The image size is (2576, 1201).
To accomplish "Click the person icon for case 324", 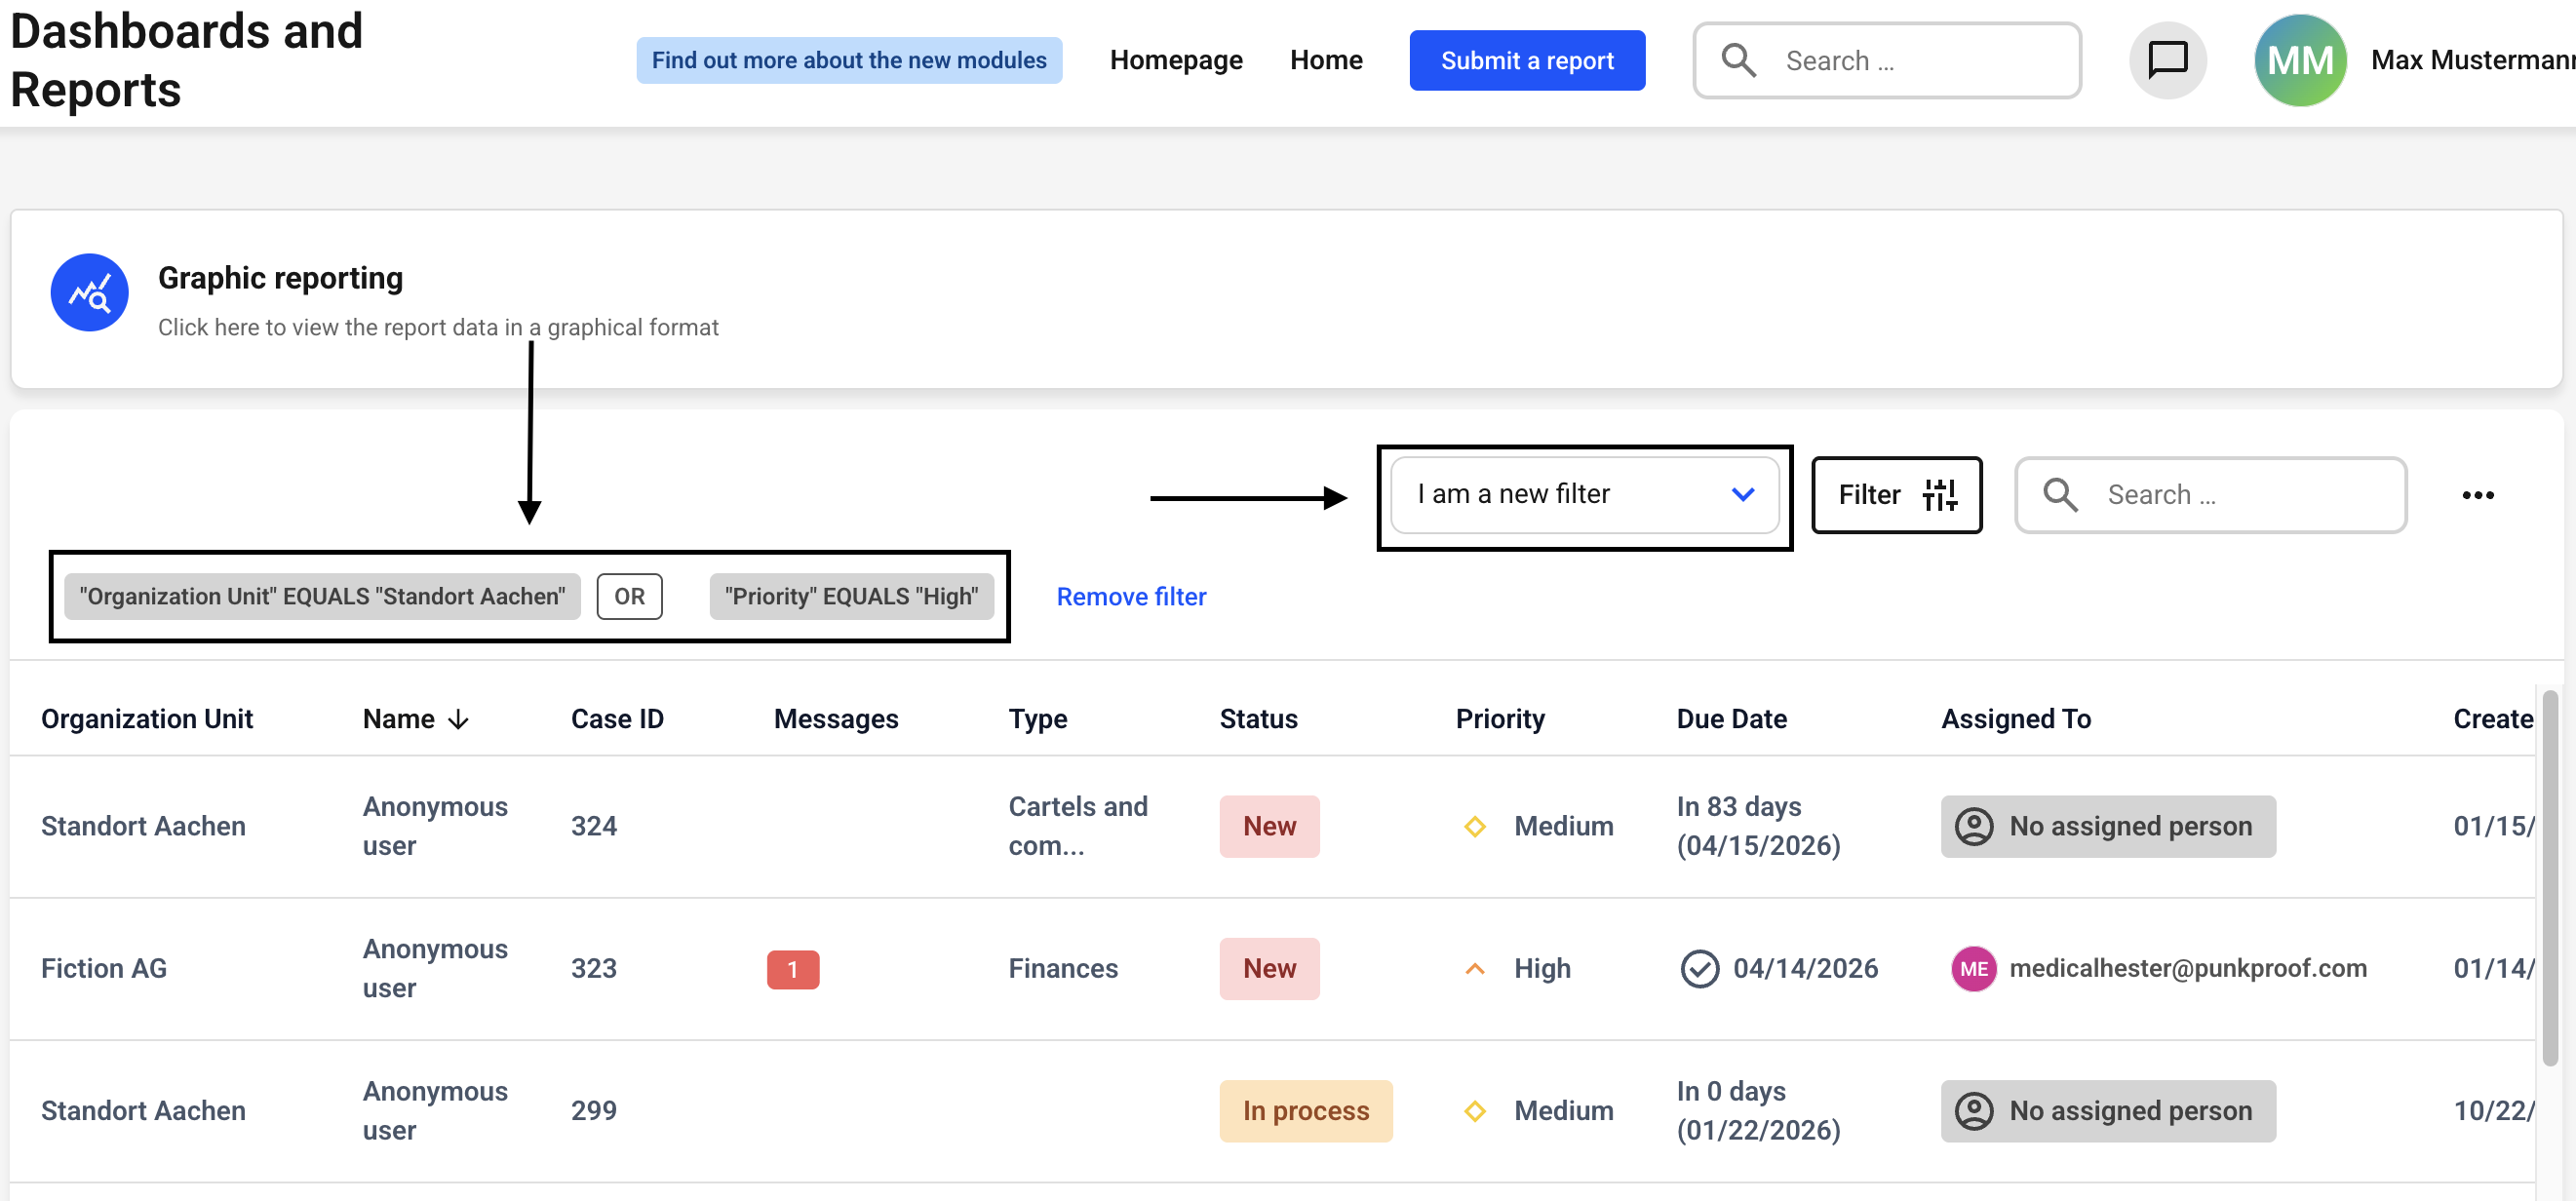I will click(1973, 826).
